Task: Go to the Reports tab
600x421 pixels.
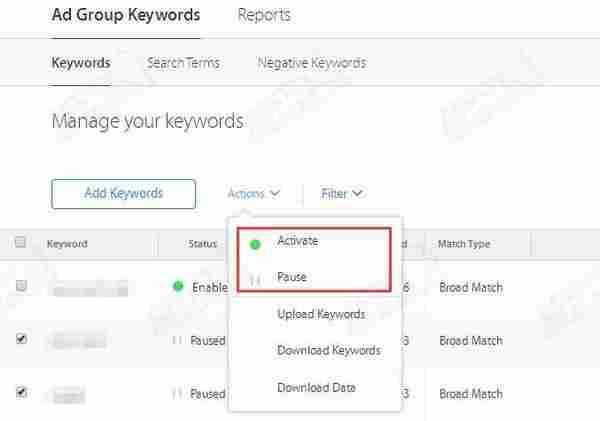Action: coord(264,15)
